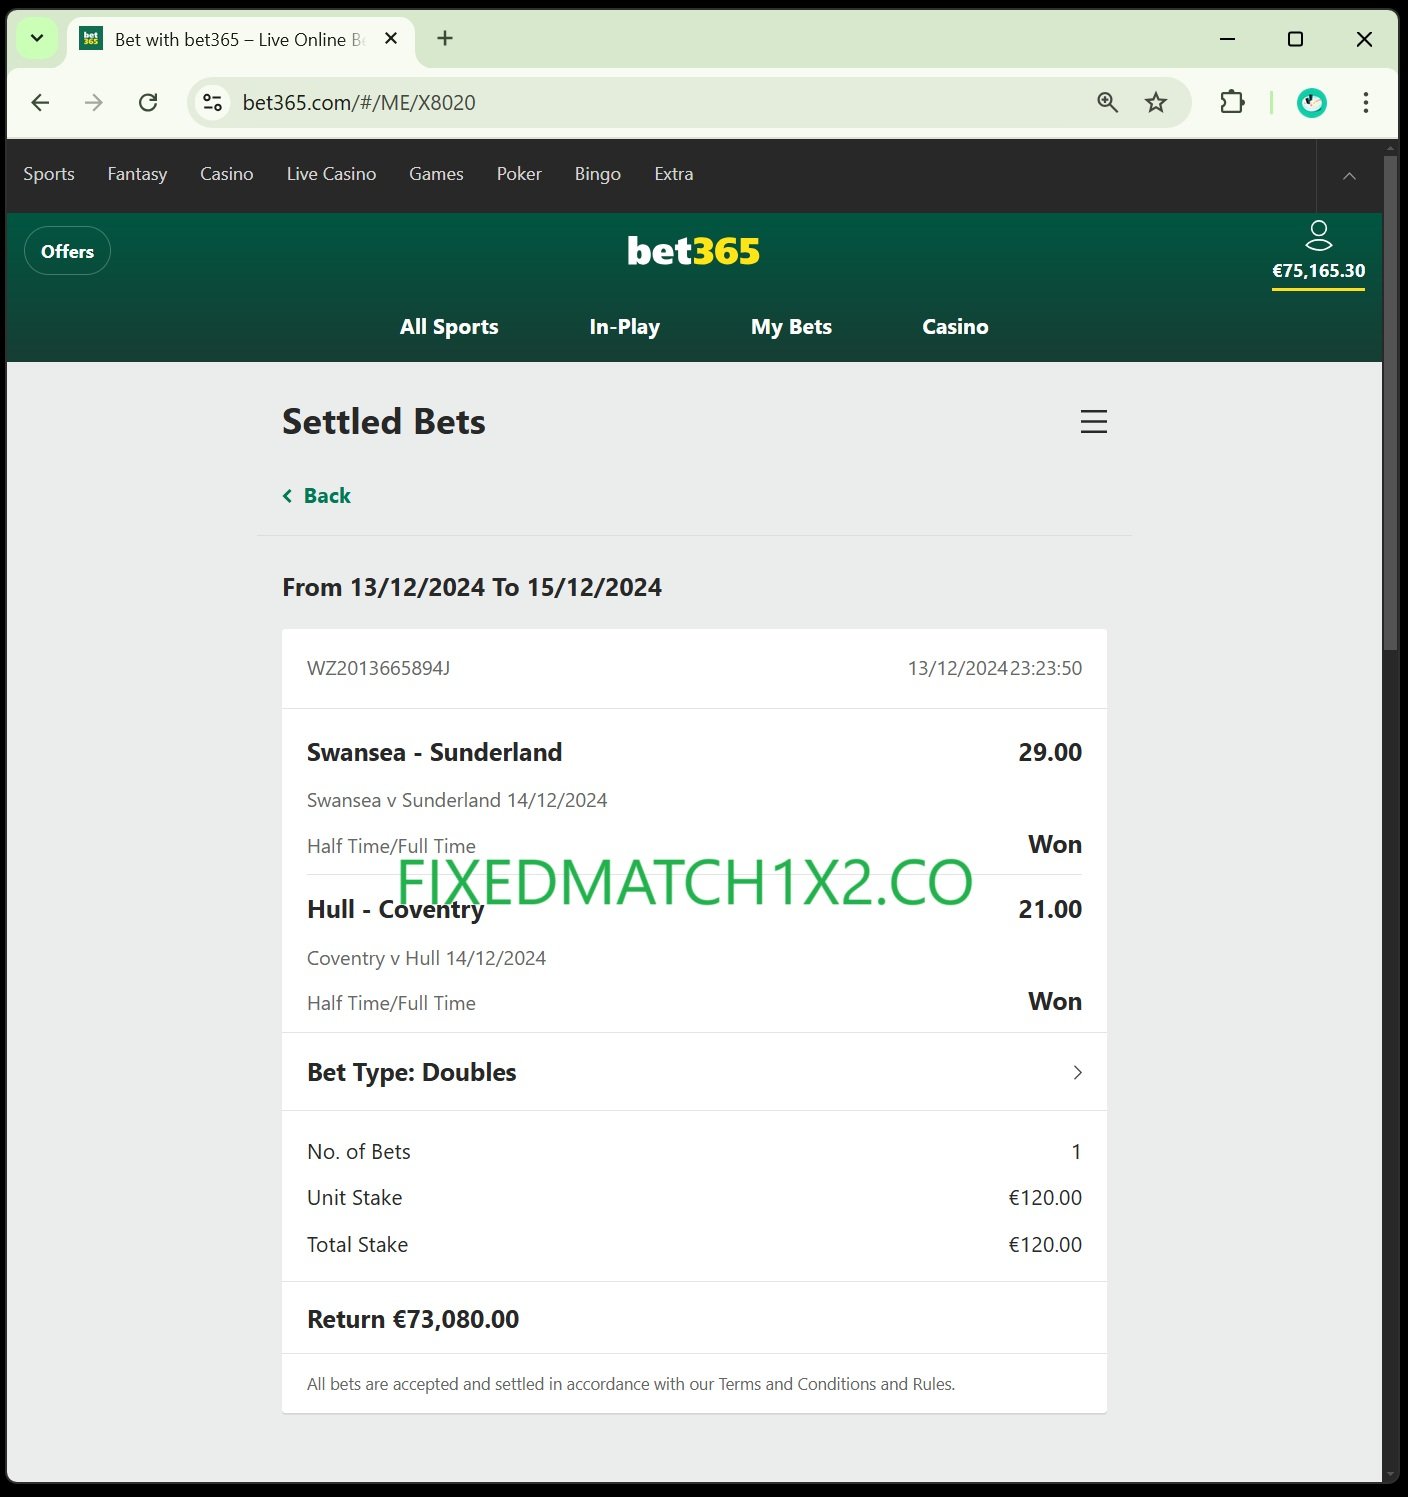Open the account user icon

click(x=1319, y=236)
